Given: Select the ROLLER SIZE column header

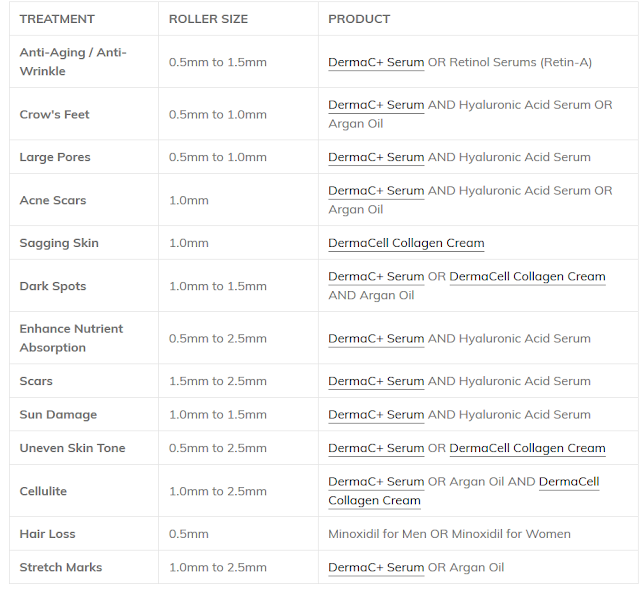Looking at the screenshot, I should click(x=208, y=19).
